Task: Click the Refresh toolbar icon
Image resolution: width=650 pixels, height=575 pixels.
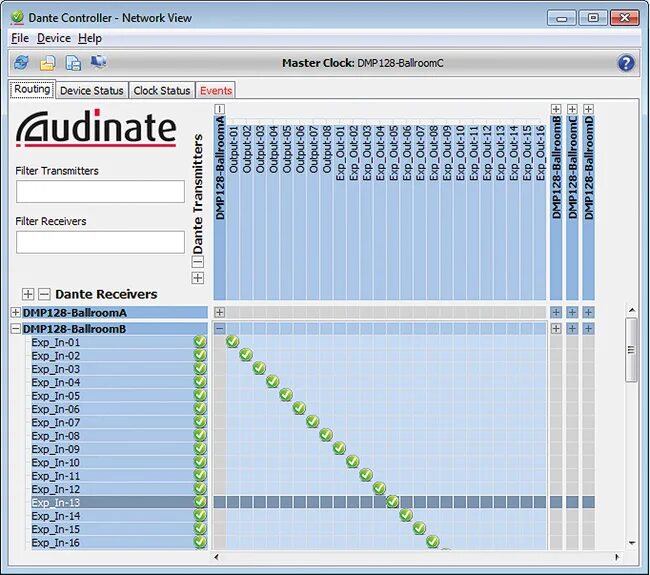Action: tap(21, 63)
